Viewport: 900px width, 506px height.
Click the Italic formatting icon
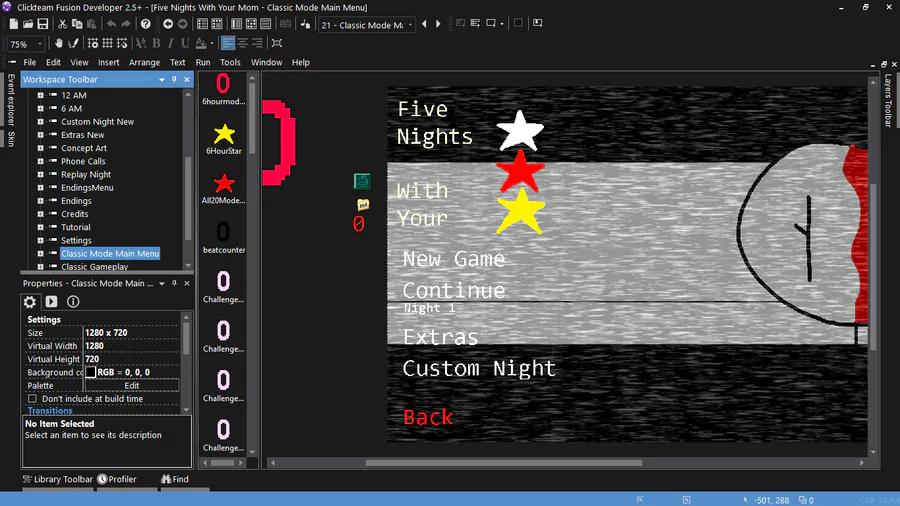(170, 44)
